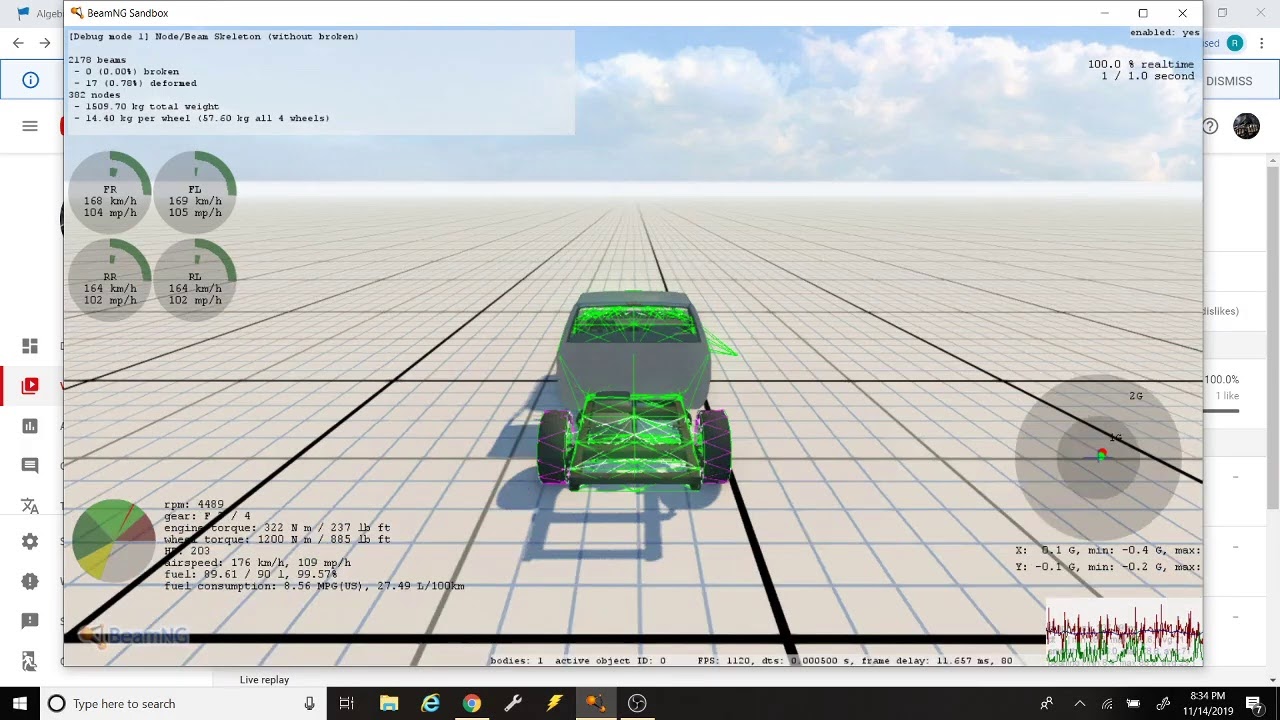The image size is (1280, 720).
Task: Open the YouTube channel avatar menu
Action: point(1246,126)
